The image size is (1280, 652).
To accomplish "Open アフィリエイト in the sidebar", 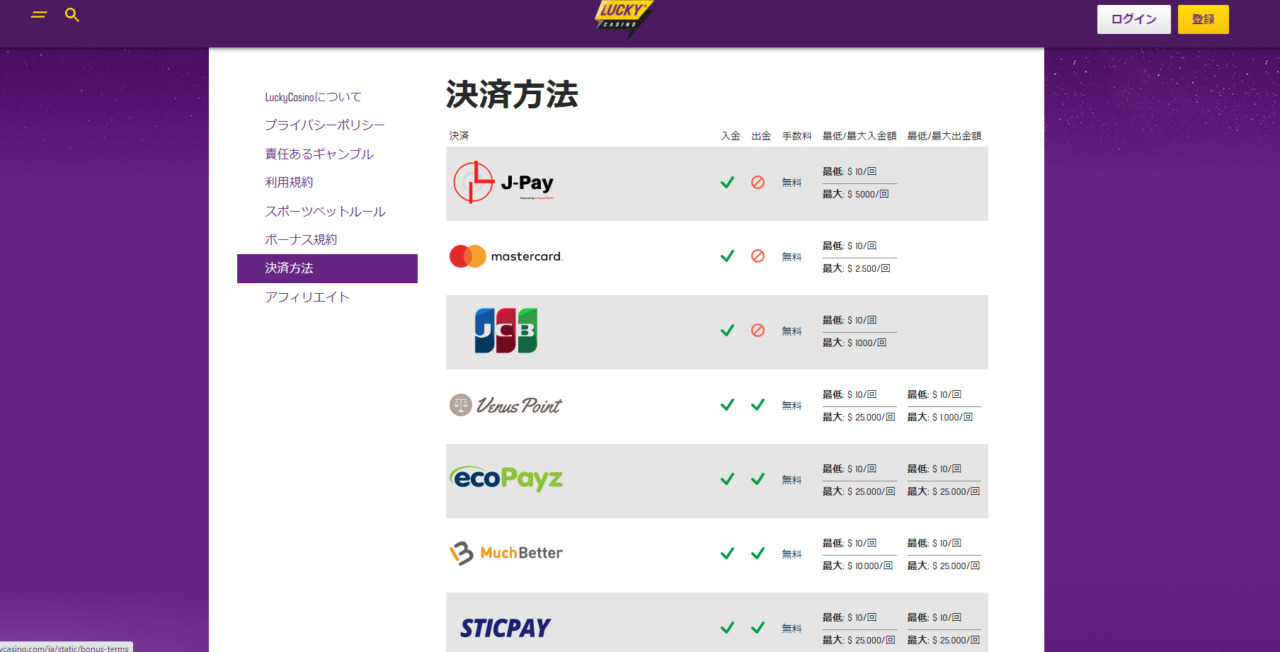I will [x=307, y=297].
